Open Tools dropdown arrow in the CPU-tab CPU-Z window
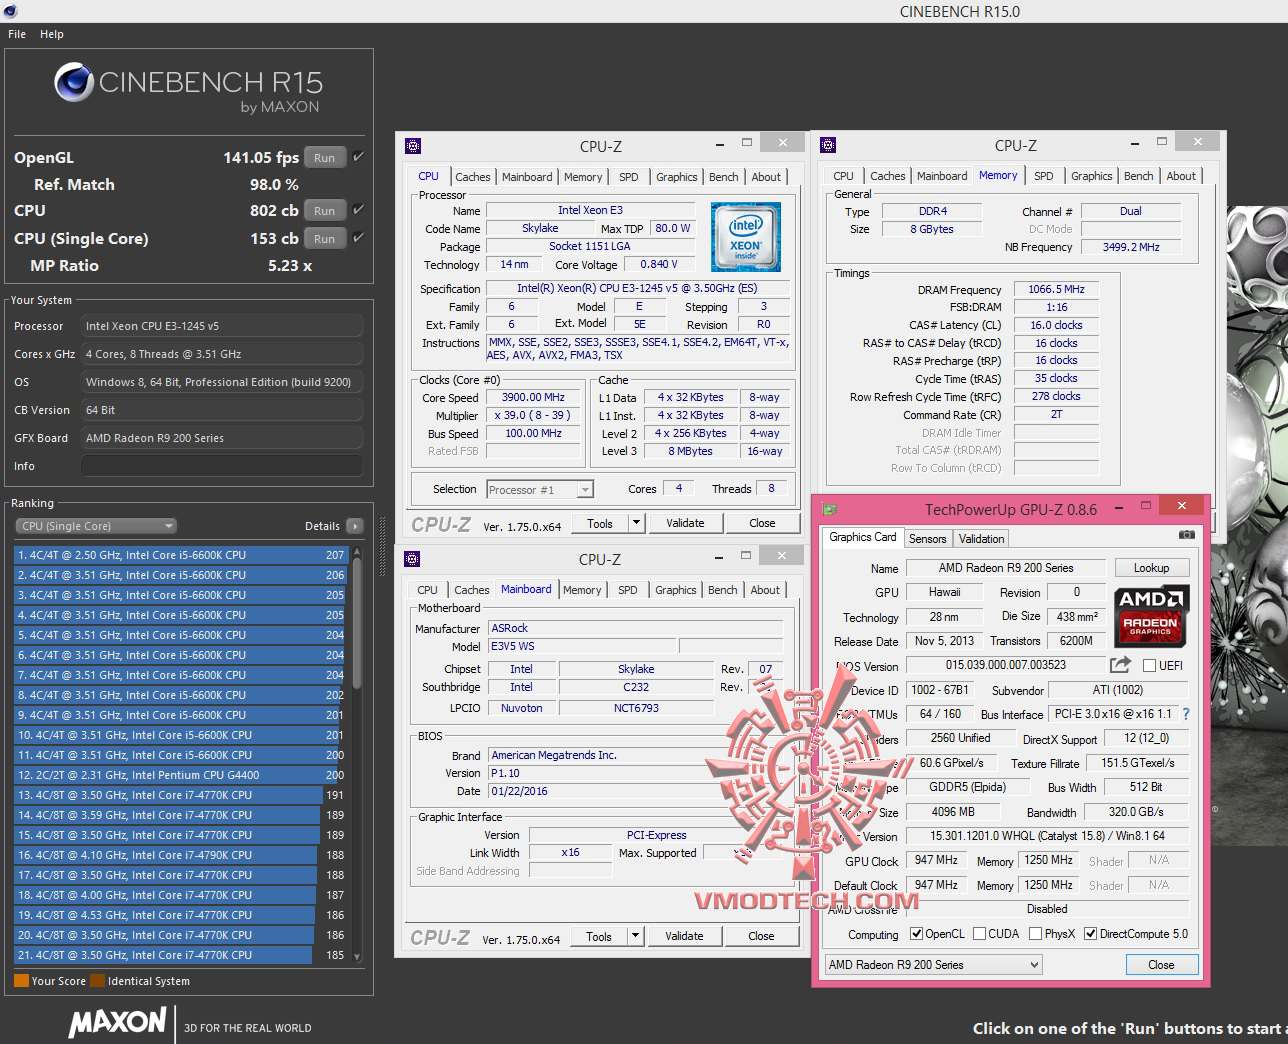 [x=636, y=523]
